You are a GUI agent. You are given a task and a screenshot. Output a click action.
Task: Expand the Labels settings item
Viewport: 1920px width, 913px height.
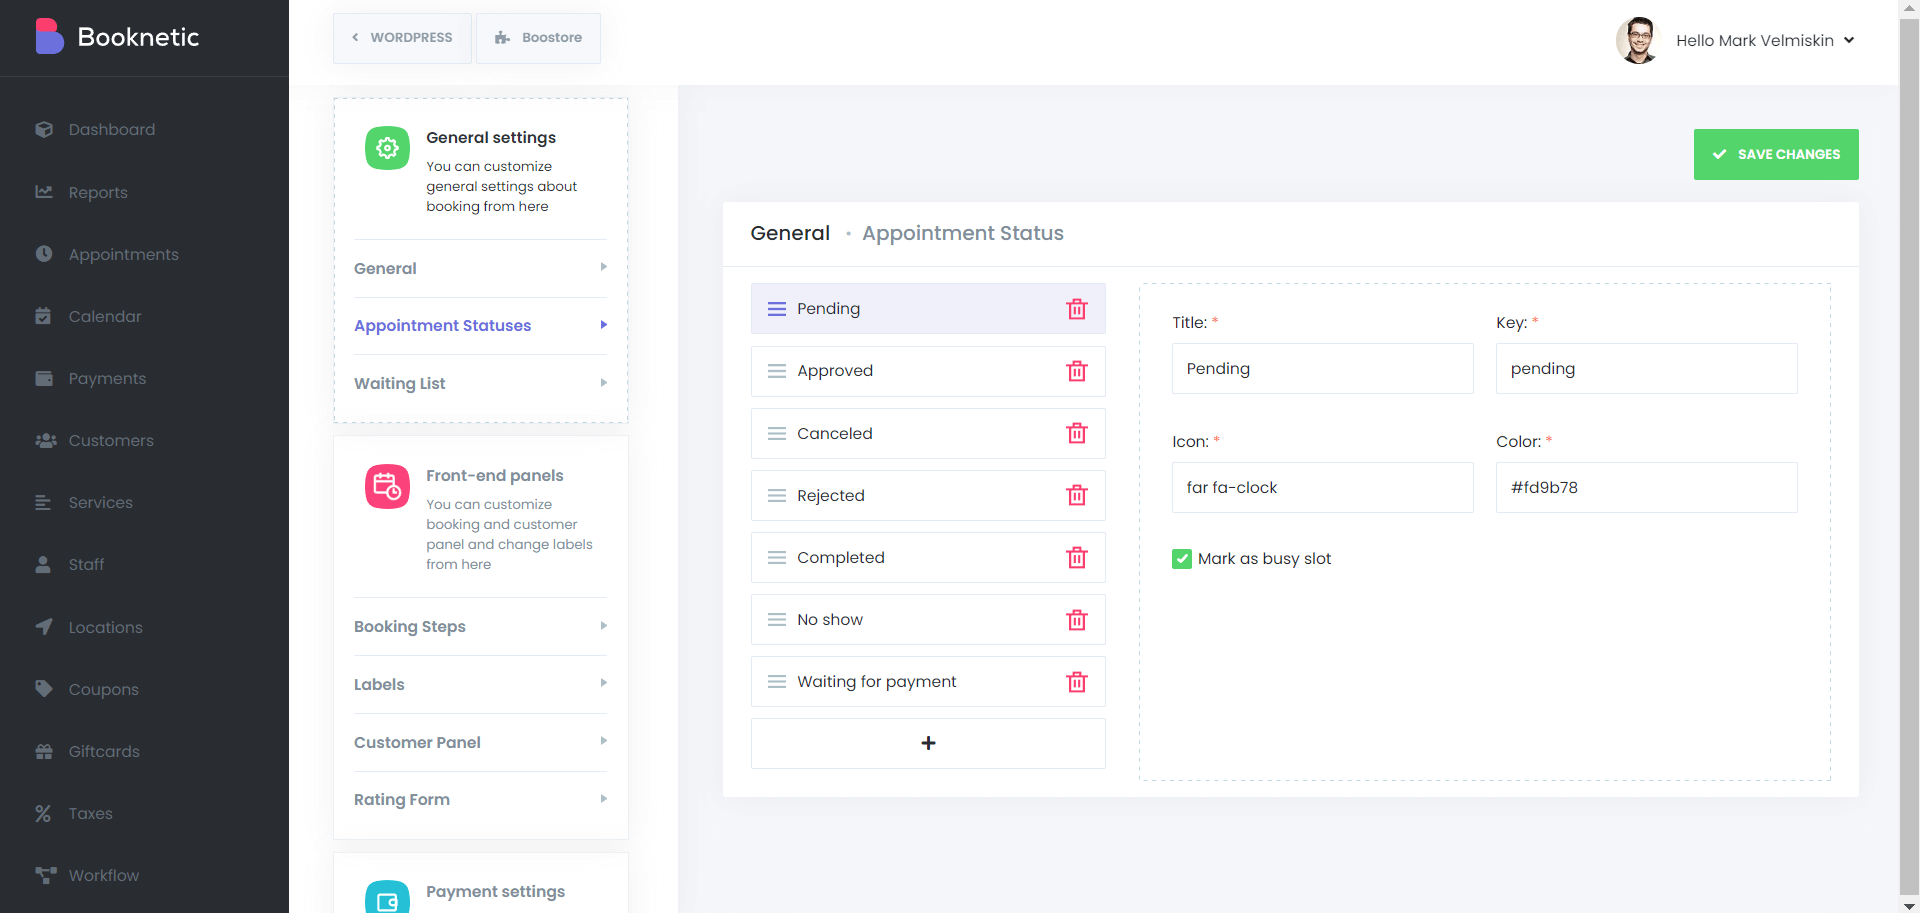(480, 684)
